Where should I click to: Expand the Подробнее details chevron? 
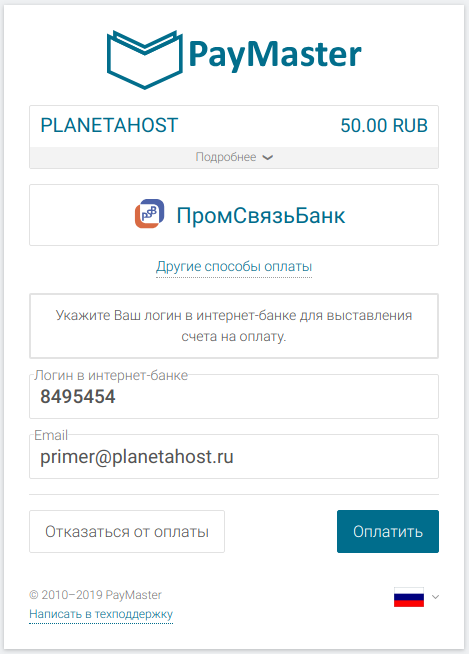267,157
